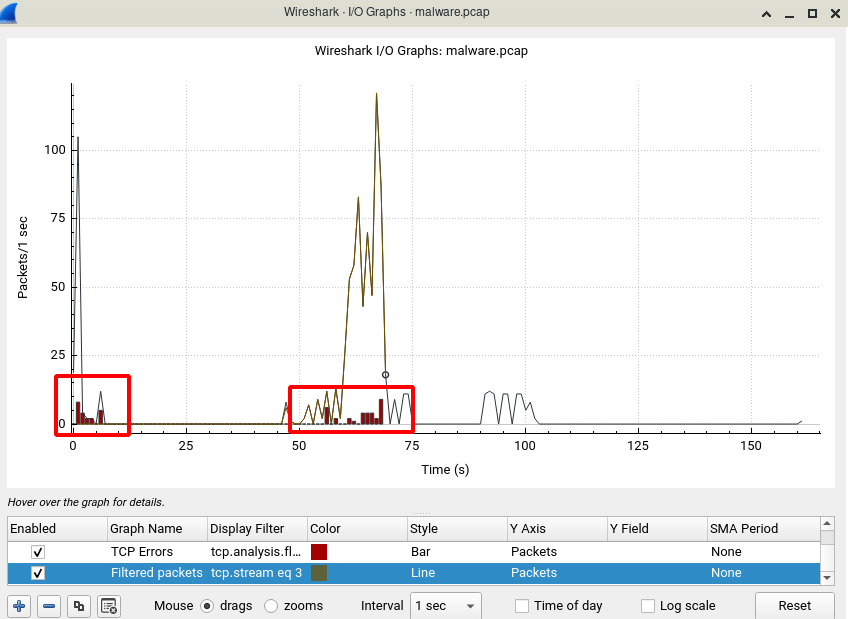848x619 pixels.
Task: Turn on Log scale
Action: [648, 605]
